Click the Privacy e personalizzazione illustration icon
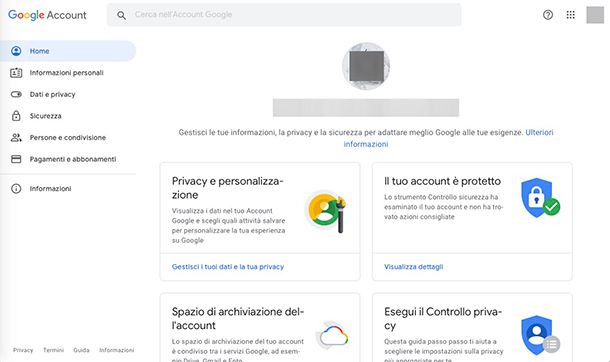 326,212
